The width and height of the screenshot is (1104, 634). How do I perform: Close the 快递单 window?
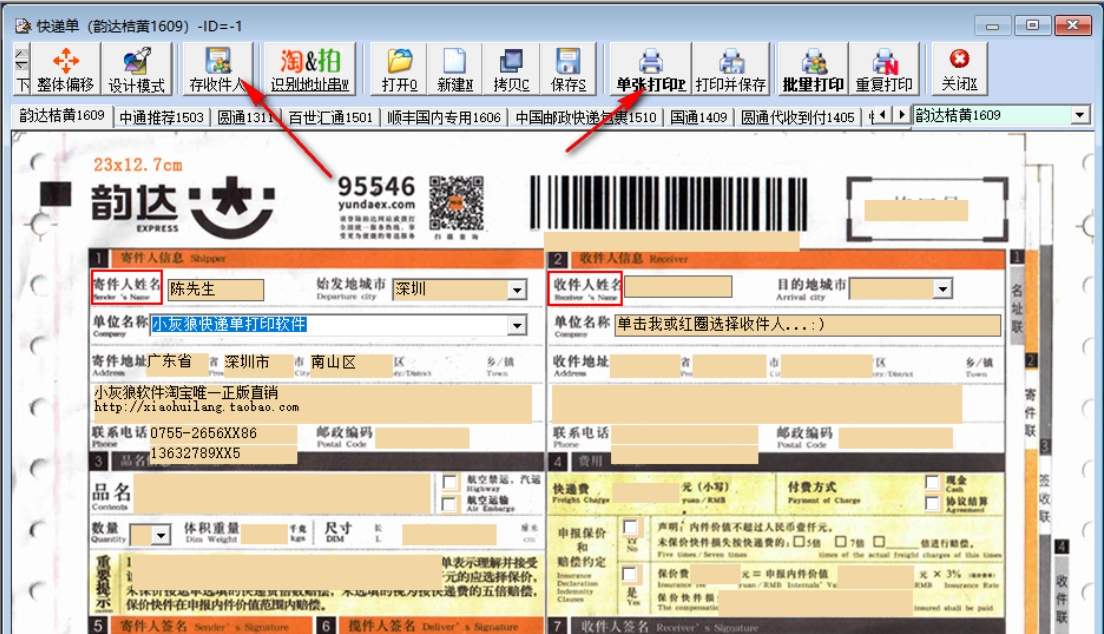(1072, 25)
